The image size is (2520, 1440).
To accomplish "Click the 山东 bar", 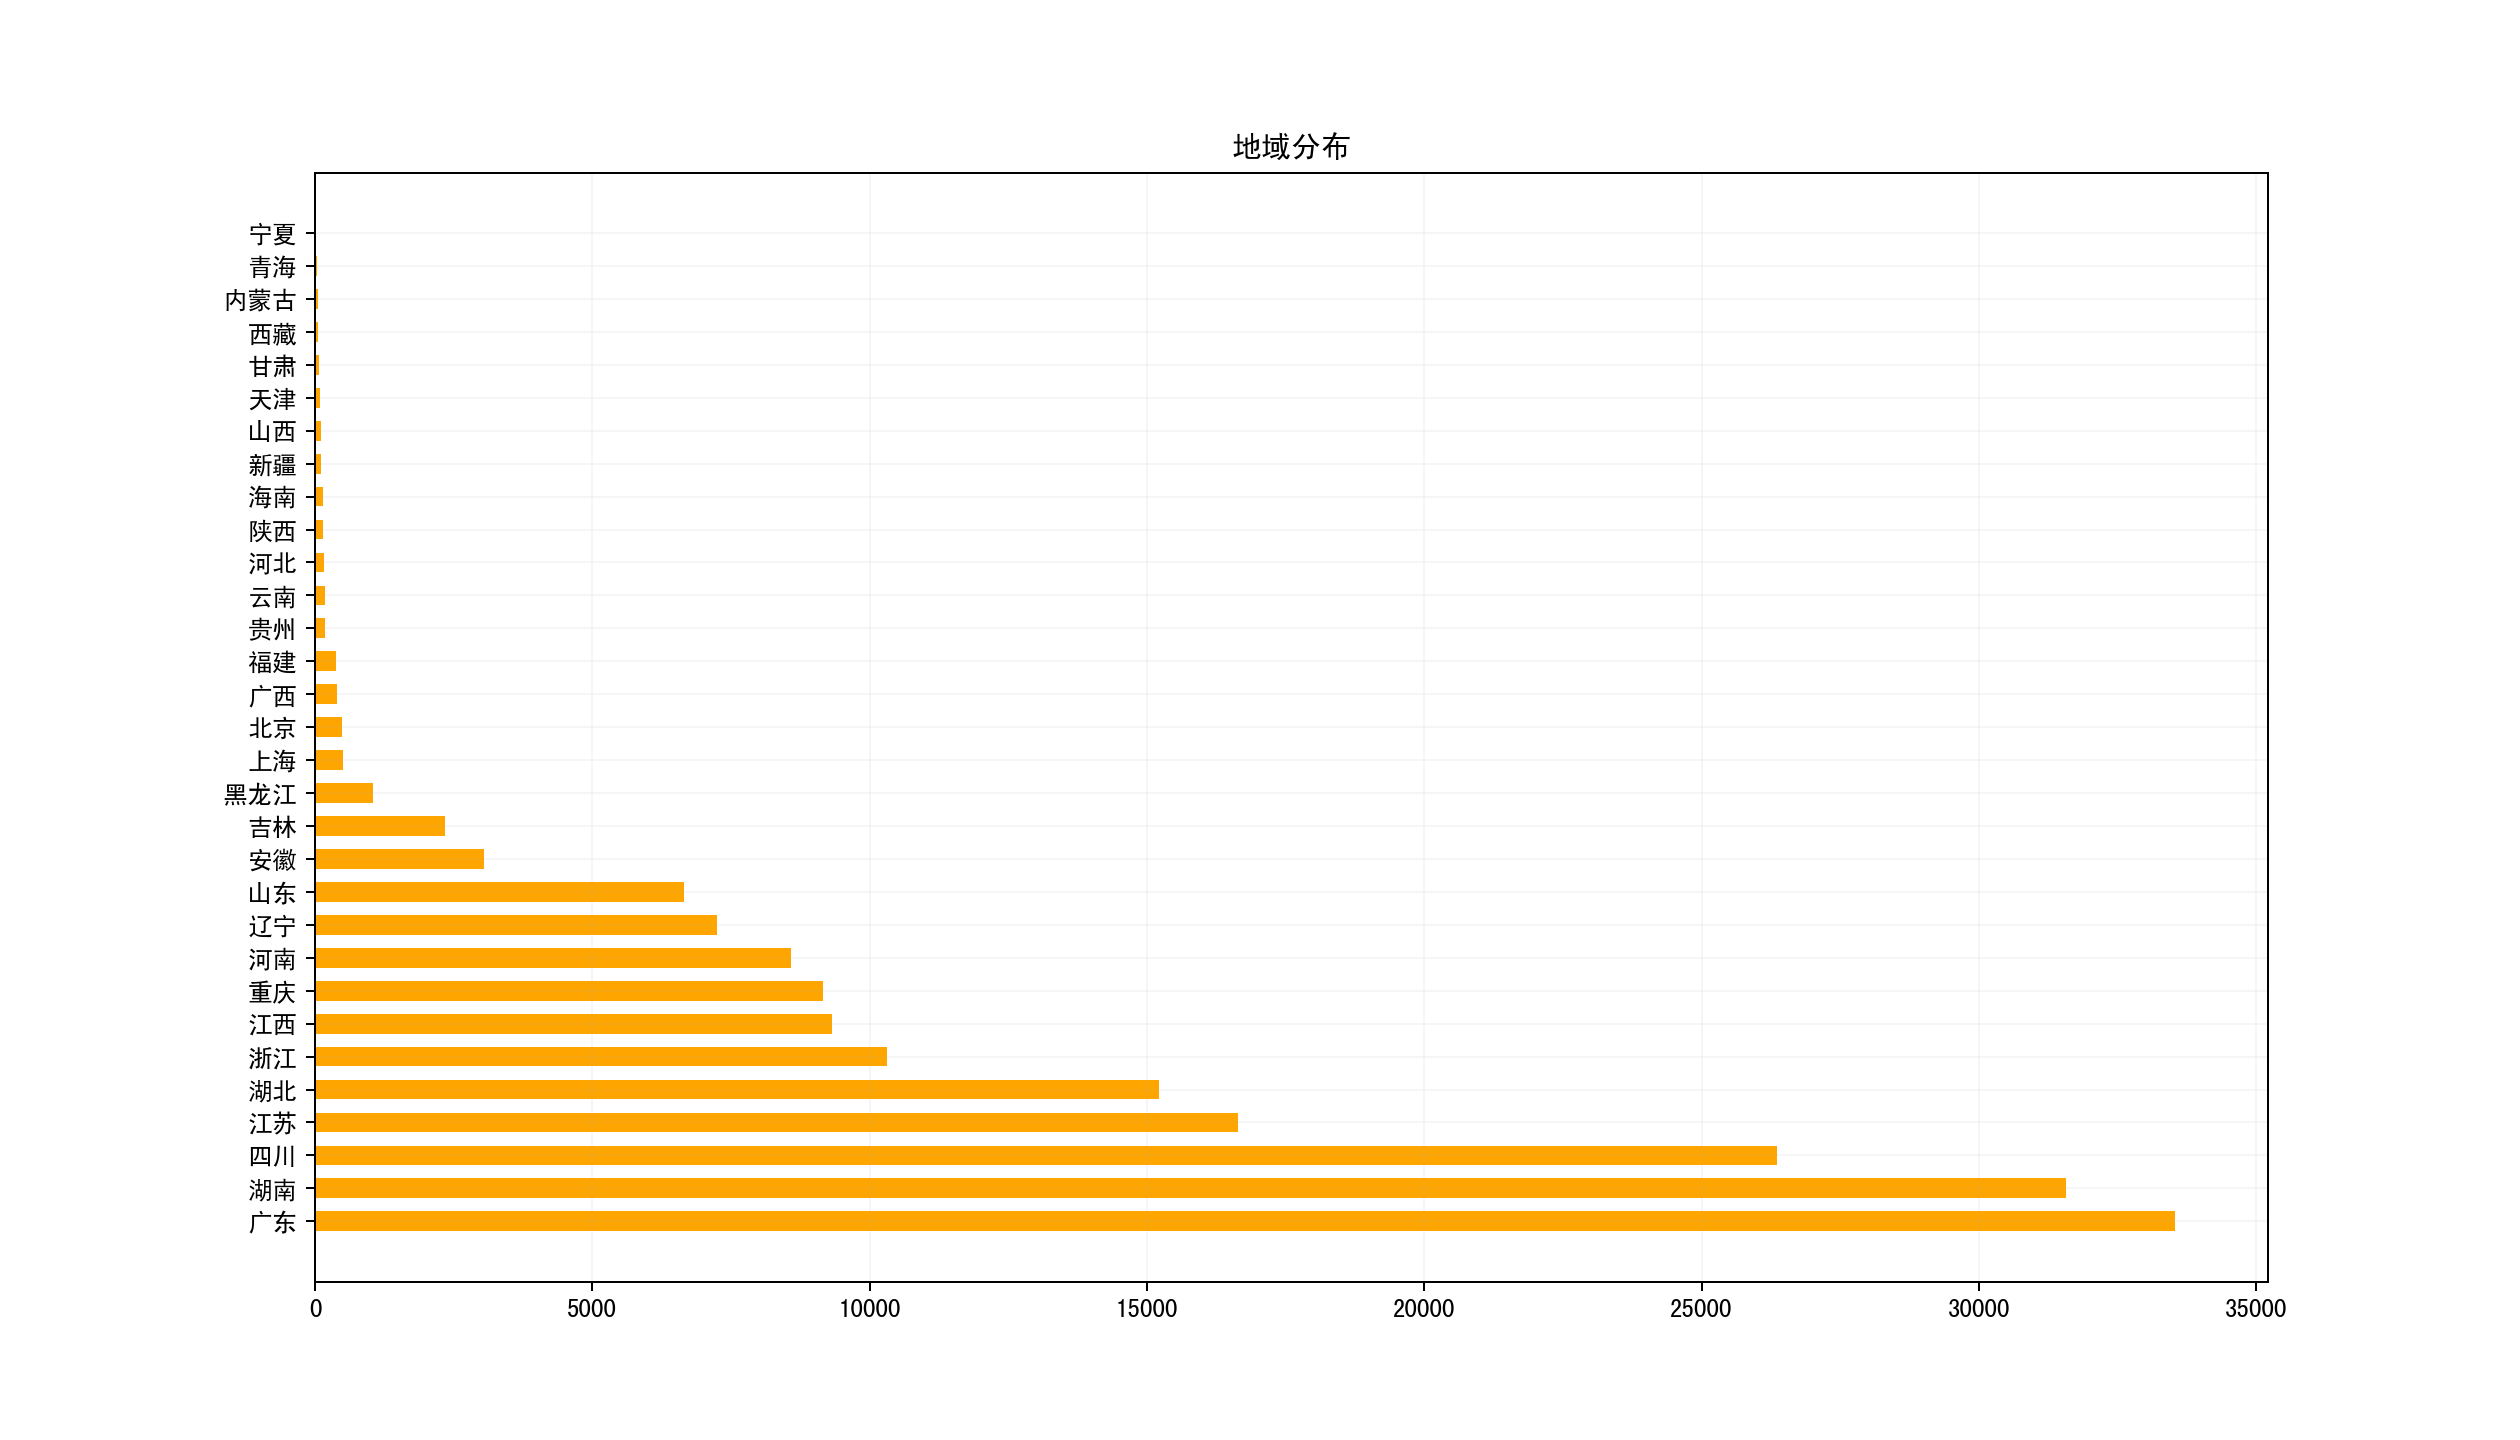I will point(499,892).
